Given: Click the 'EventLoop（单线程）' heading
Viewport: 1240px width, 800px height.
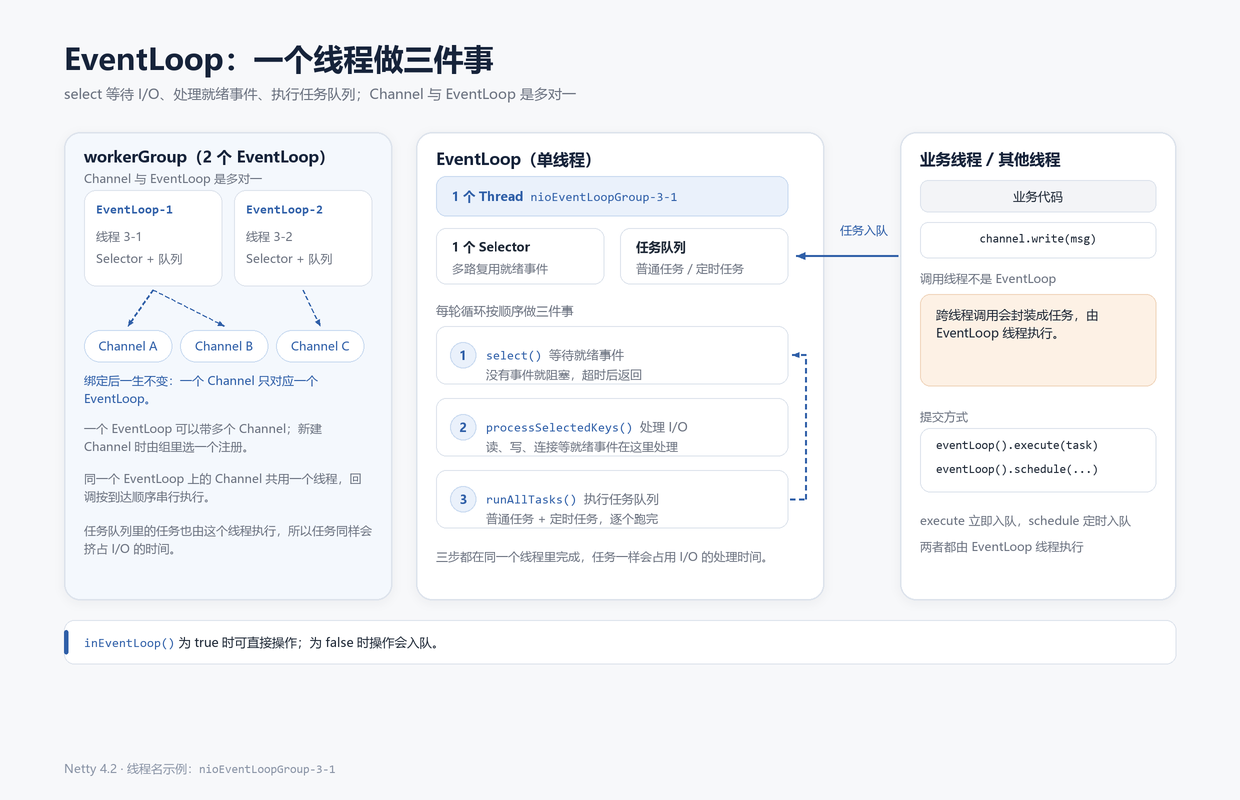Looking at the screenshot, I should (x=515, y=159).
